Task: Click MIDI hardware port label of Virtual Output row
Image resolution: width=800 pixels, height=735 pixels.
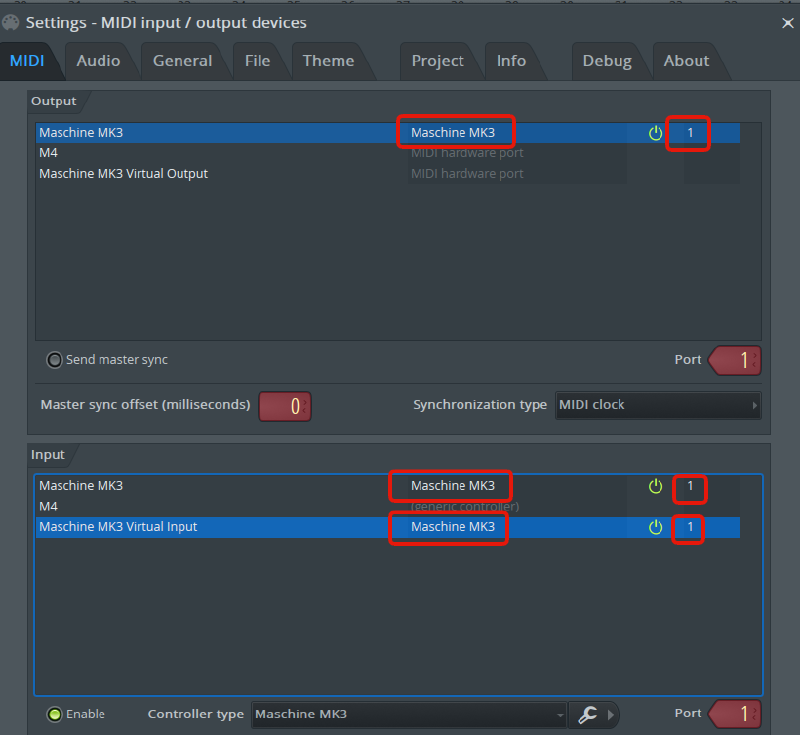Action: tap(467, 174)
